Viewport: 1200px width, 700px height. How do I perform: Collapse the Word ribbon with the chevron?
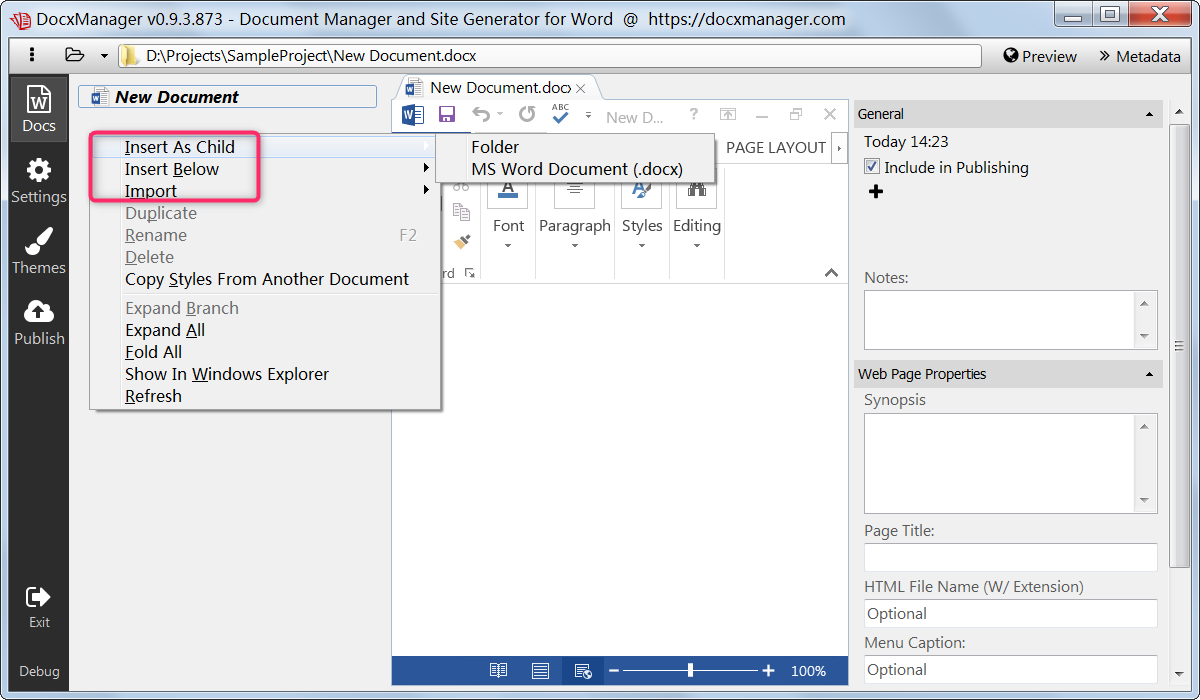[x=831, y=273]
